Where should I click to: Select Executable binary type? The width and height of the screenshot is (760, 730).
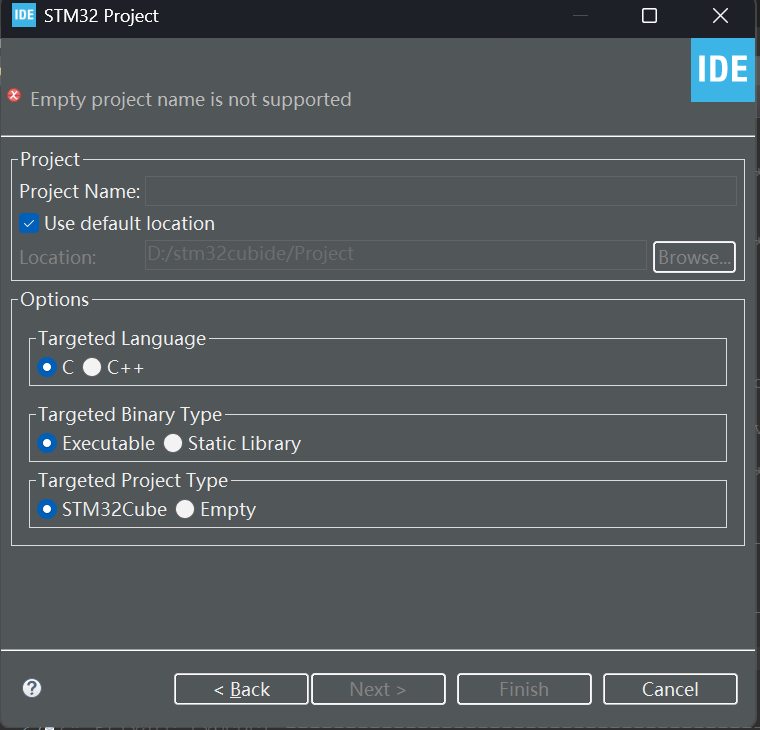[x=47, y=443]
